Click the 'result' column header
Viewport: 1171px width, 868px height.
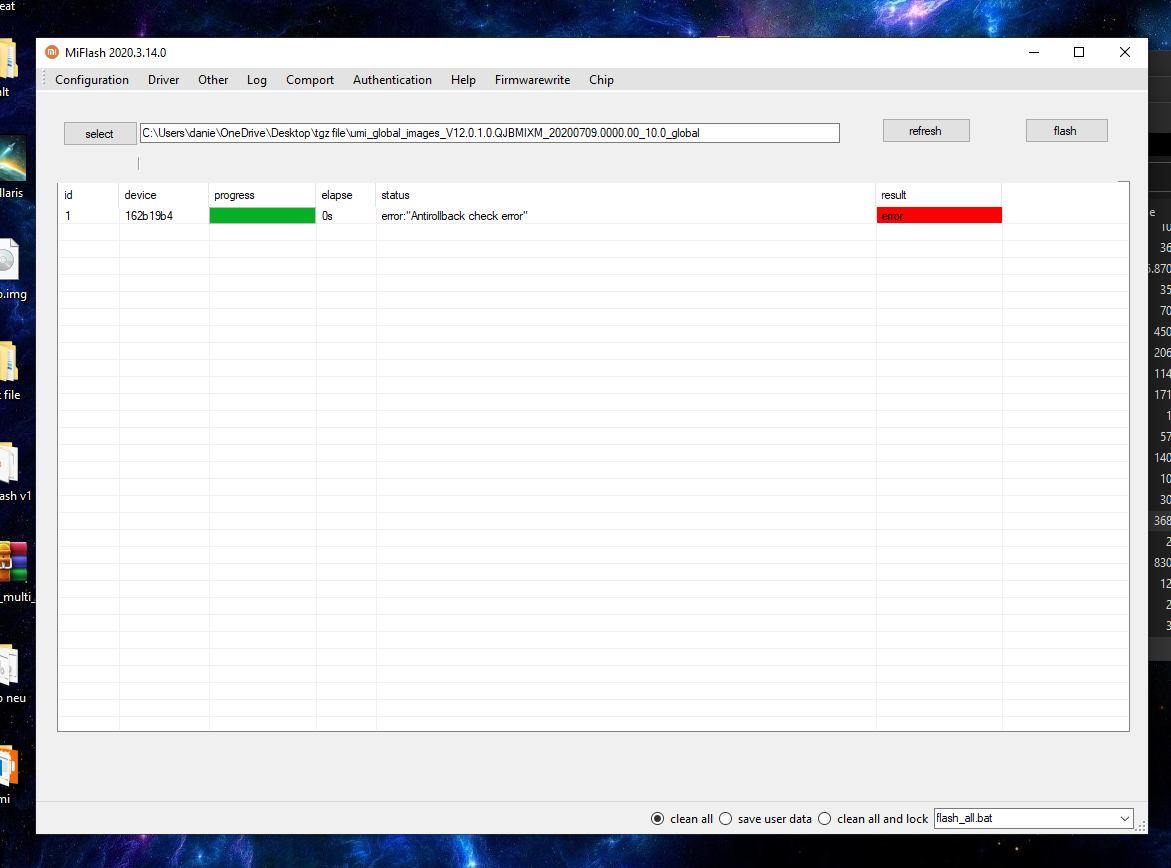coord(939,195)
